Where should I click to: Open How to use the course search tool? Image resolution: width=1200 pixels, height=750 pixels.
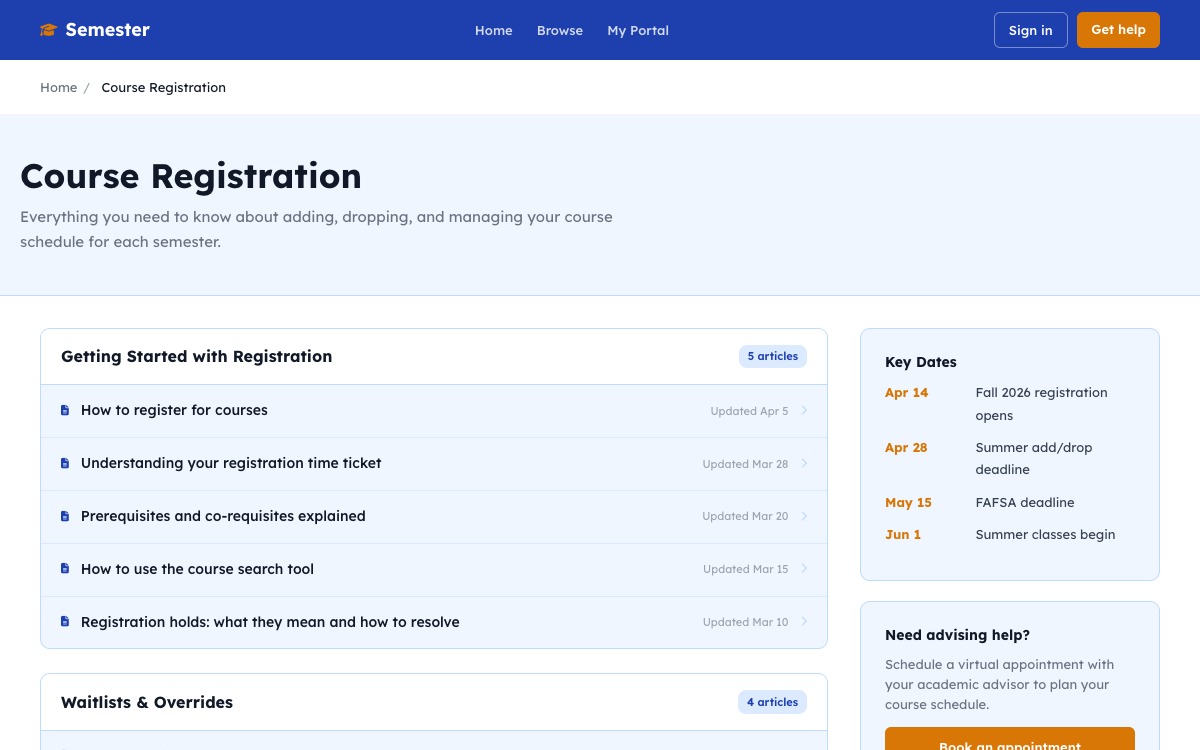(x=197, y=569)
